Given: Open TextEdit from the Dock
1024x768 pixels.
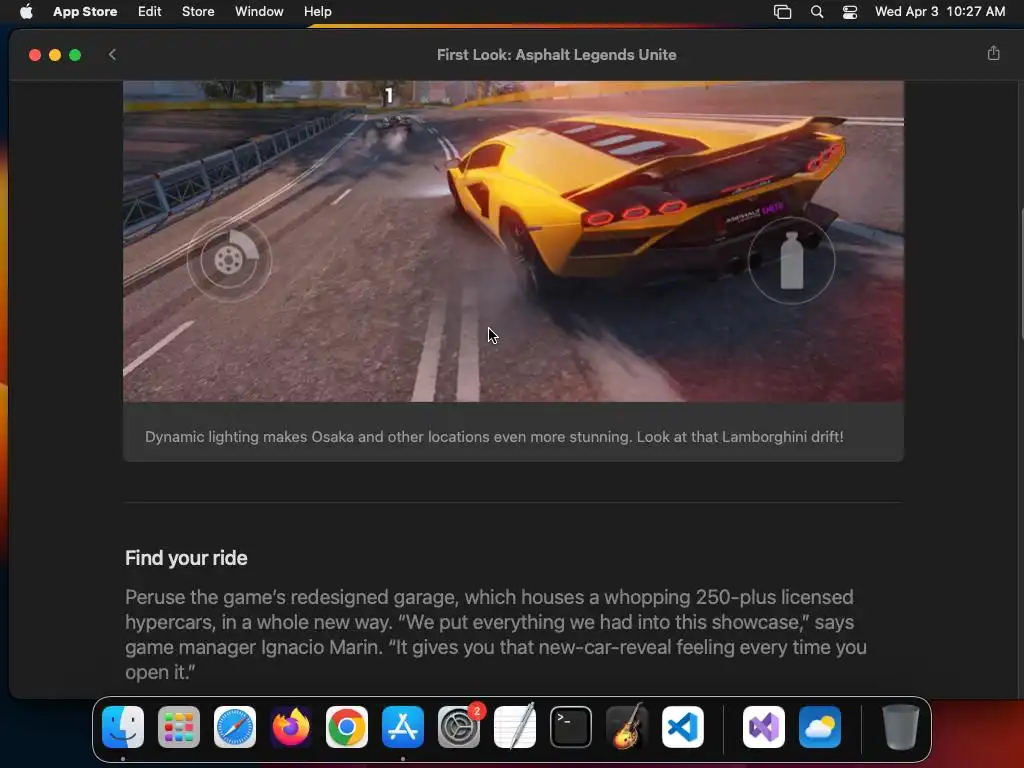Looking at the screenshot, I should click(515, 727).
